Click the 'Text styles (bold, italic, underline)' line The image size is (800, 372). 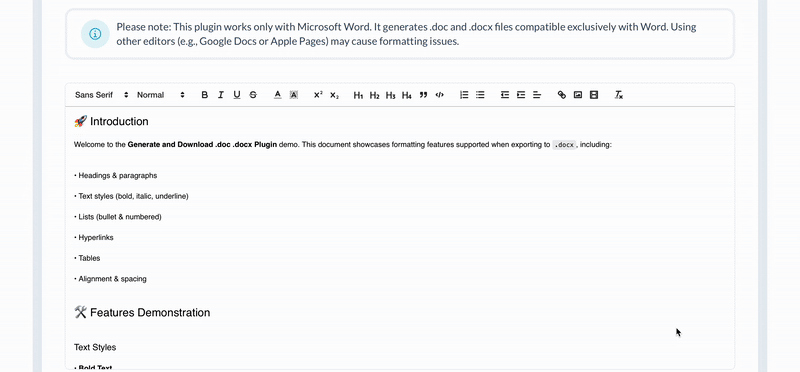[x=131, y=196]
